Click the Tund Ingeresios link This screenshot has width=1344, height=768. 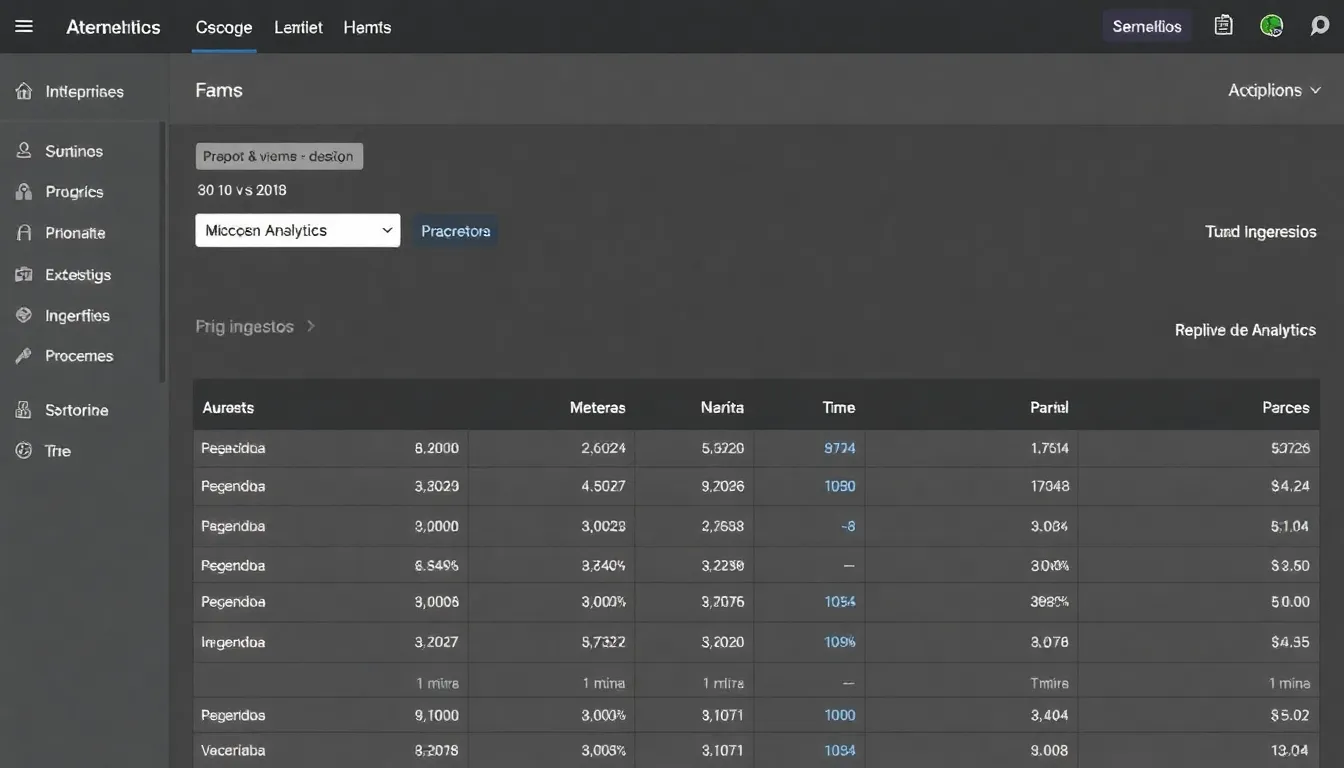[x=1260, y=231]
